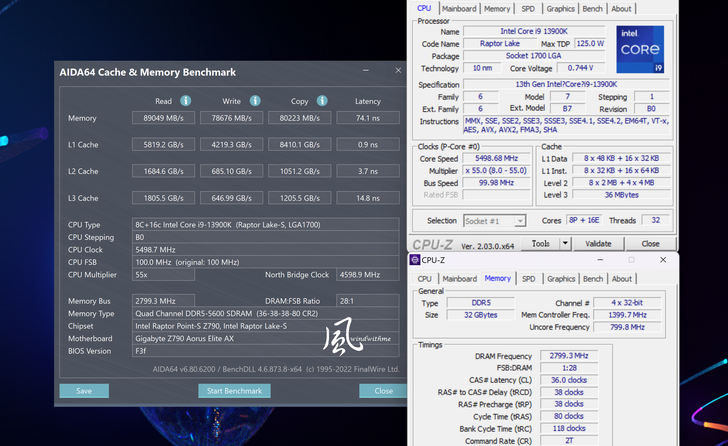Close the AIDA64 window with the X

[398, 72]
